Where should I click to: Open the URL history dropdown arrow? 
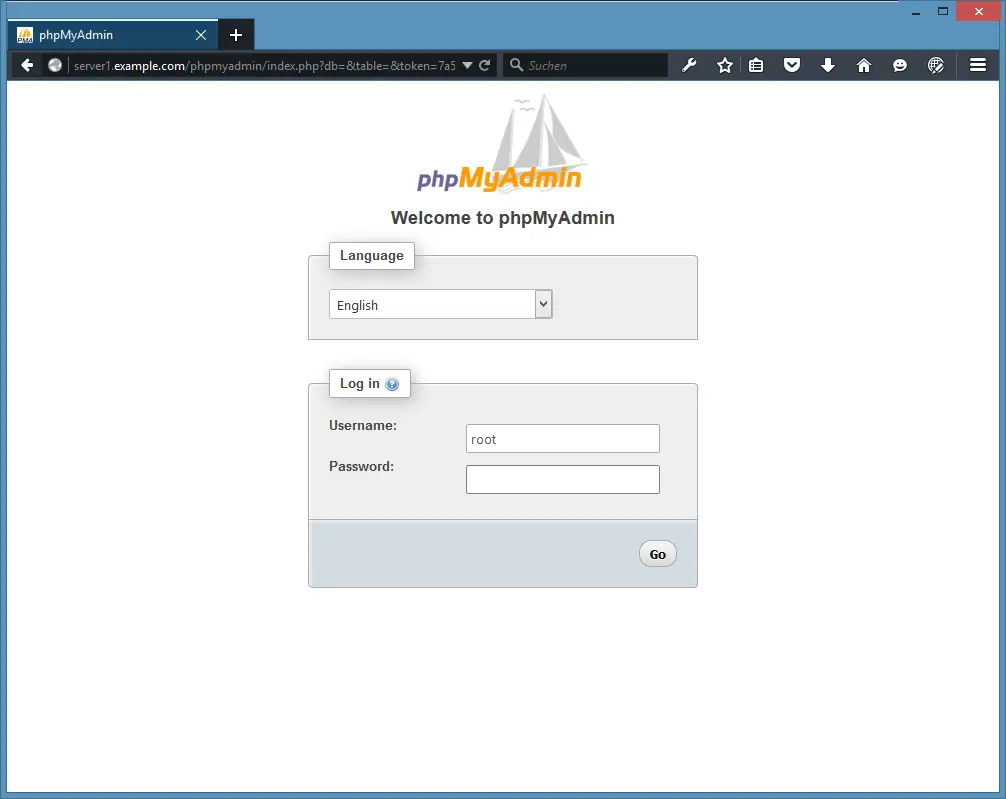pyautogui.click(x=467, y=65)
